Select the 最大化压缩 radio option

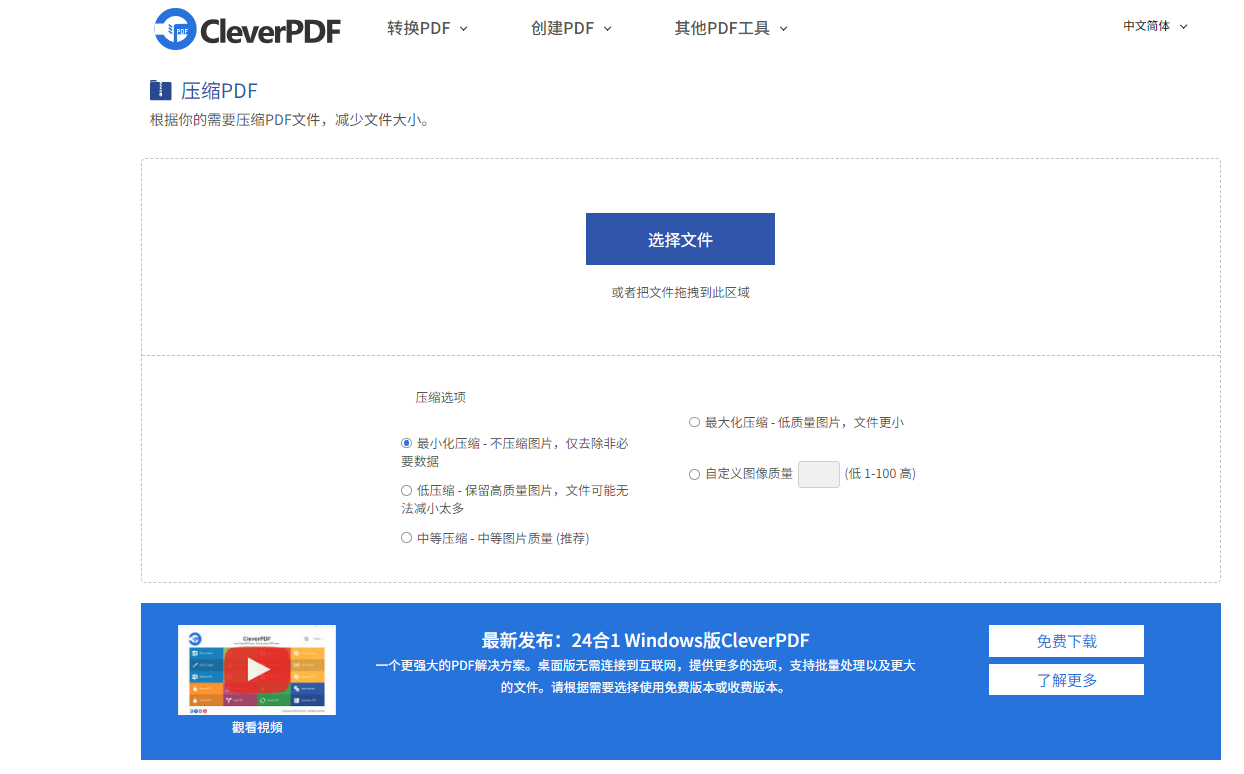(695, 422)
